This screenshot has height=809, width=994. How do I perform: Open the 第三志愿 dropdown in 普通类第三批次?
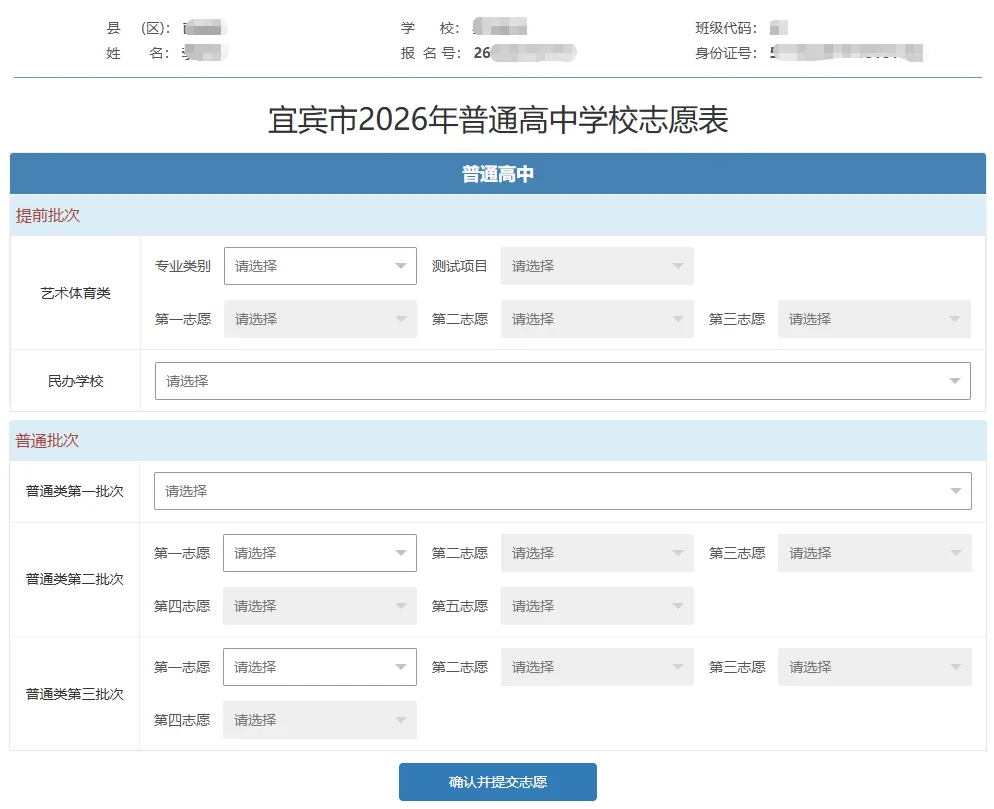(x=873, y=666)
